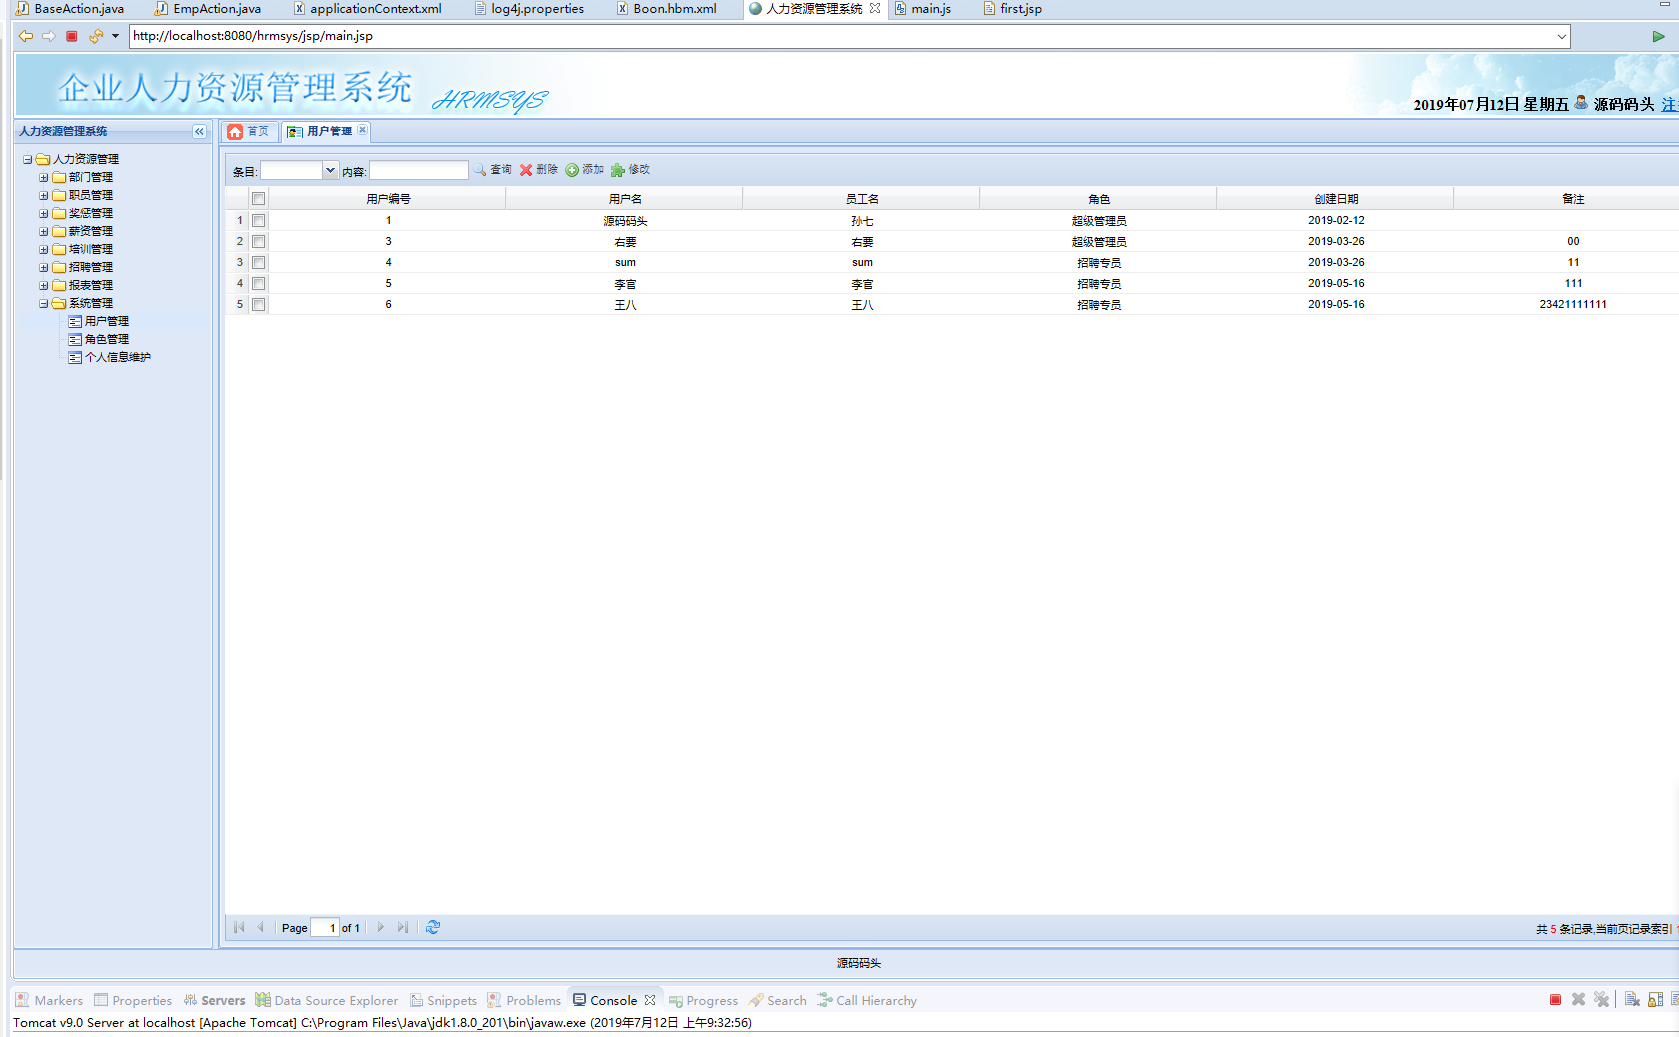Viewport: 1679px width, 1037px height.
Task: Click the delete (删除) red X icon
Action: coord(526,170)
